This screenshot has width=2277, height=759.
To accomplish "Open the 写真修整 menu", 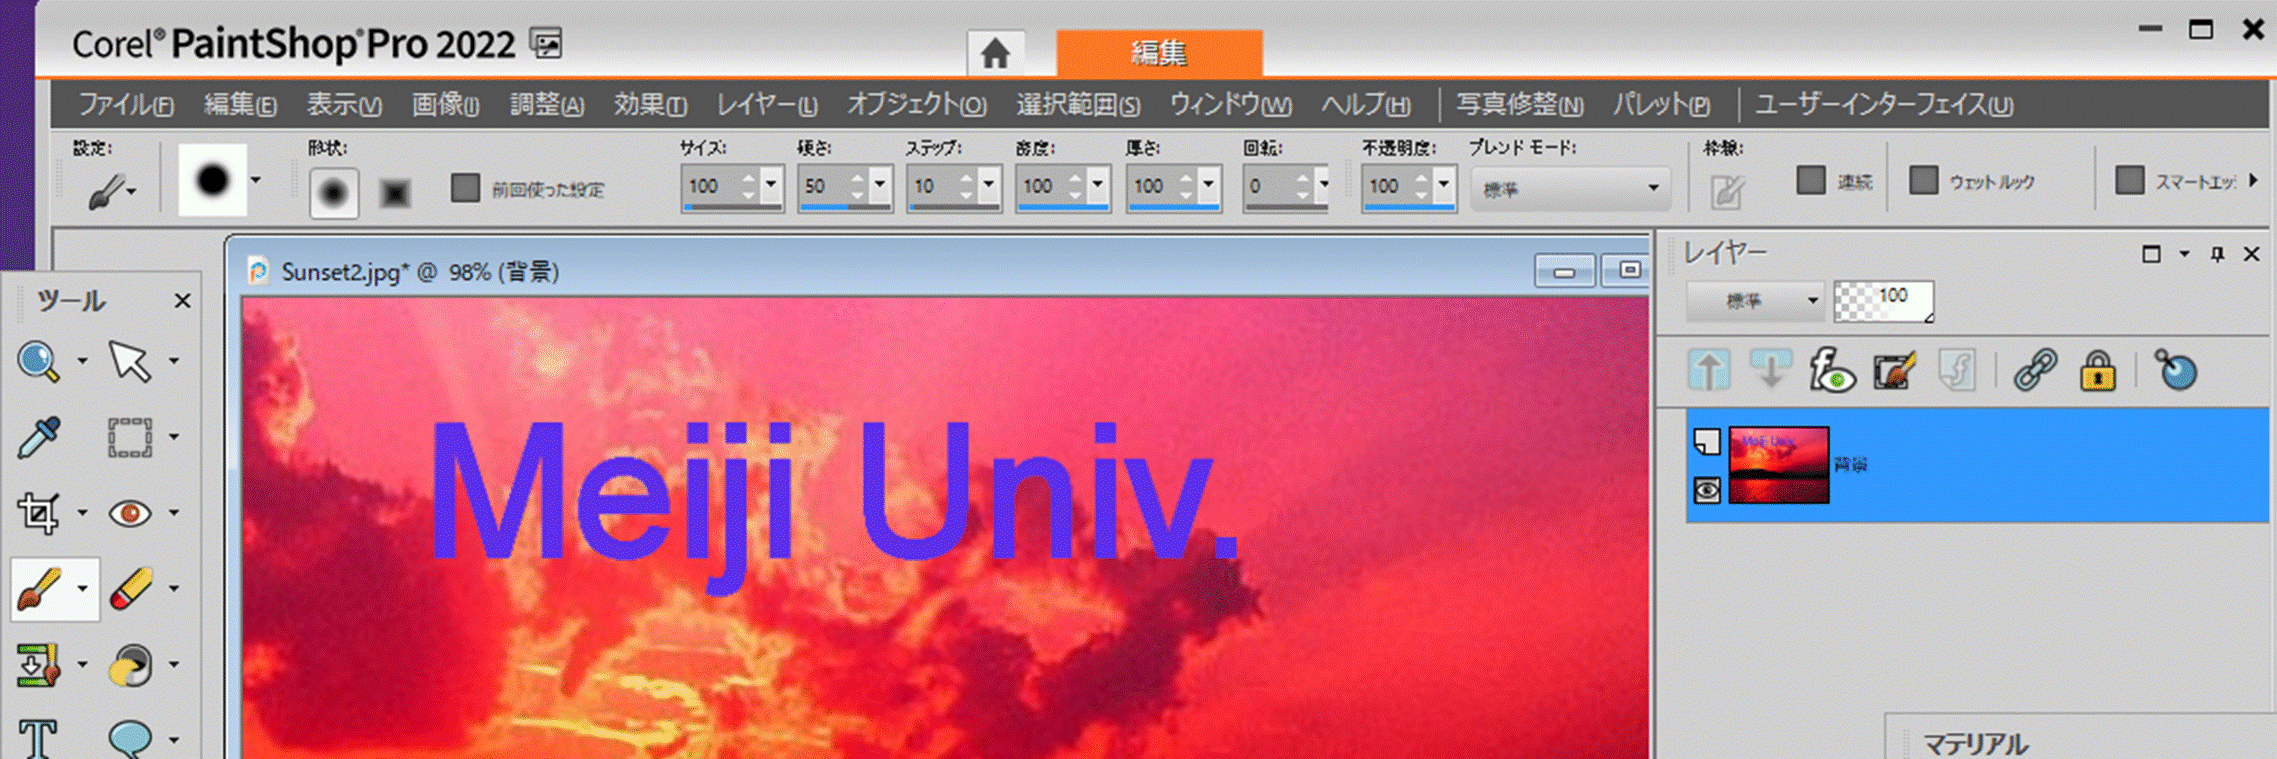I will click(1520, 104).
